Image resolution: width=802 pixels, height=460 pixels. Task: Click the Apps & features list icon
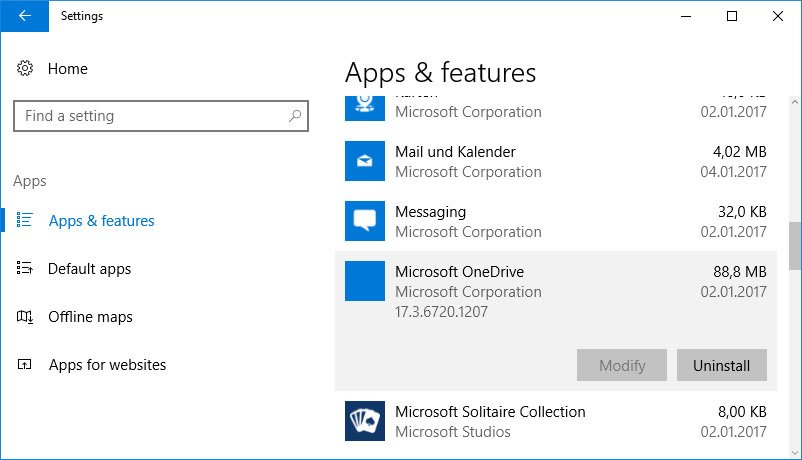[x=24, y=220]
